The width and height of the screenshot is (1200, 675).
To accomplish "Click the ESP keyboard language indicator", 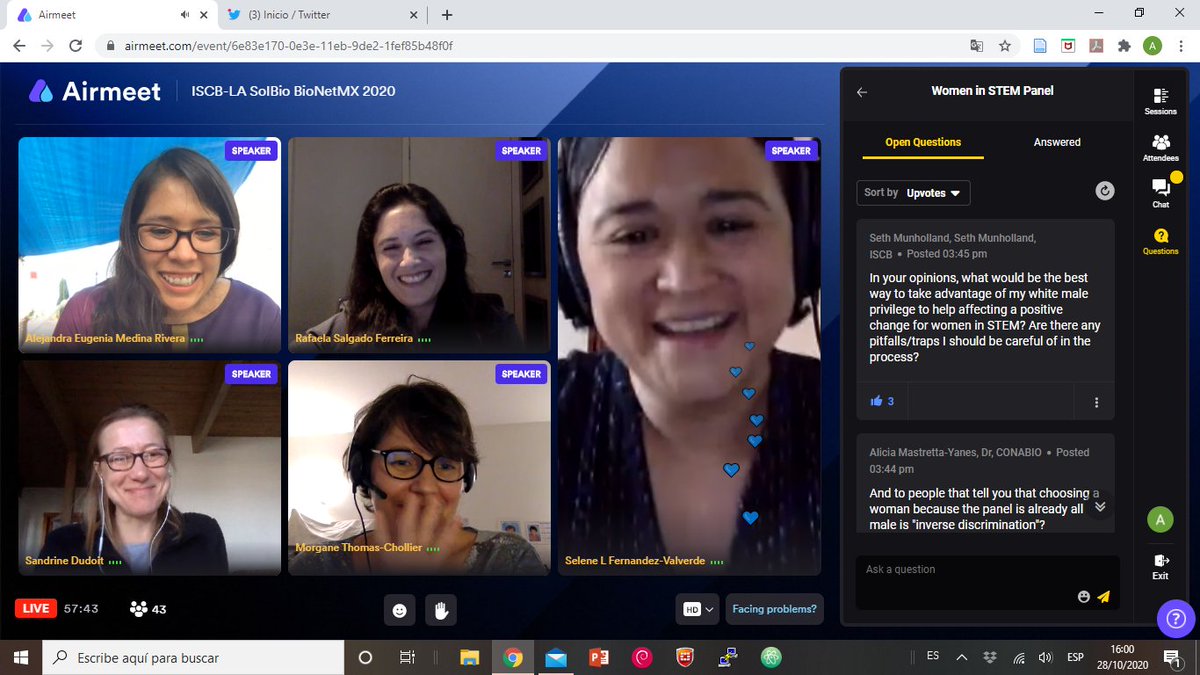I will coord(1075,657).
